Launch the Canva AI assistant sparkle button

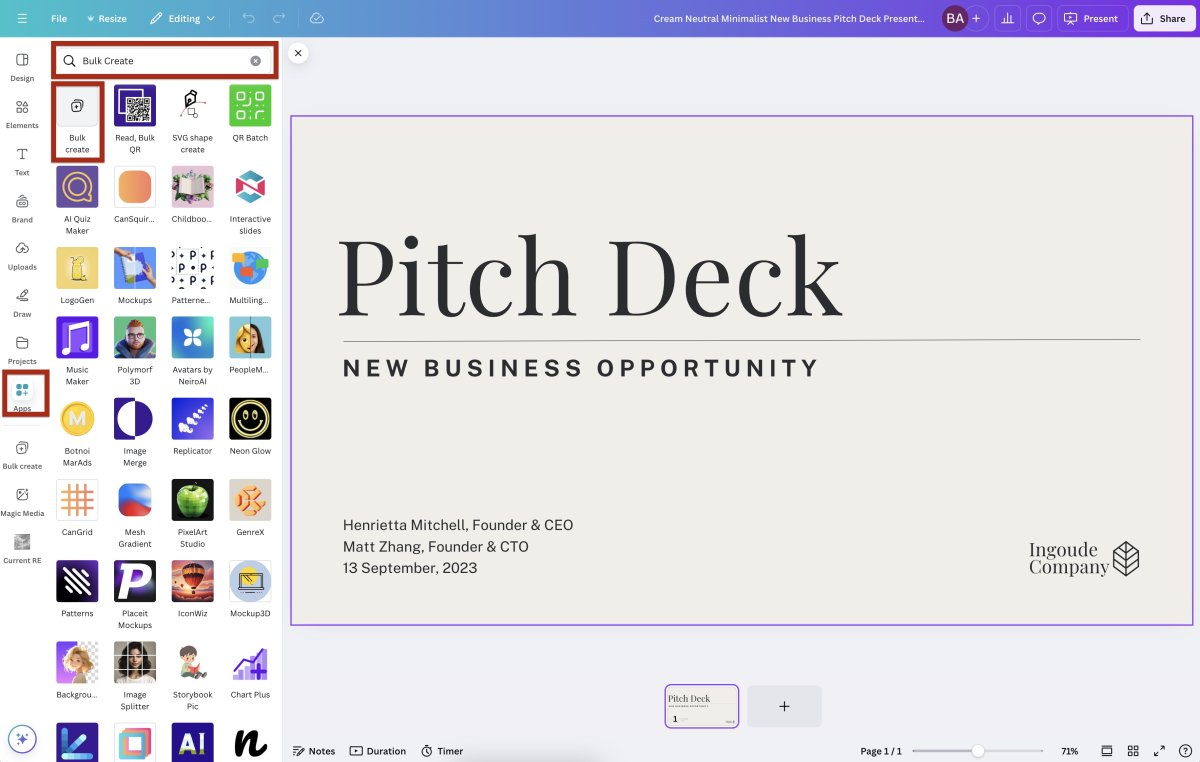tap(22, 739)
